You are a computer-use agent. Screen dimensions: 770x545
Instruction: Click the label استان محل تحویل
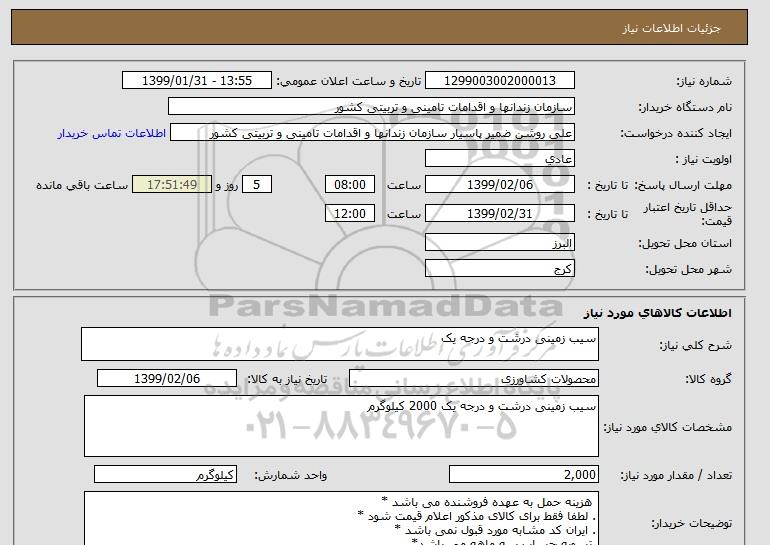(x=685, y=243)
